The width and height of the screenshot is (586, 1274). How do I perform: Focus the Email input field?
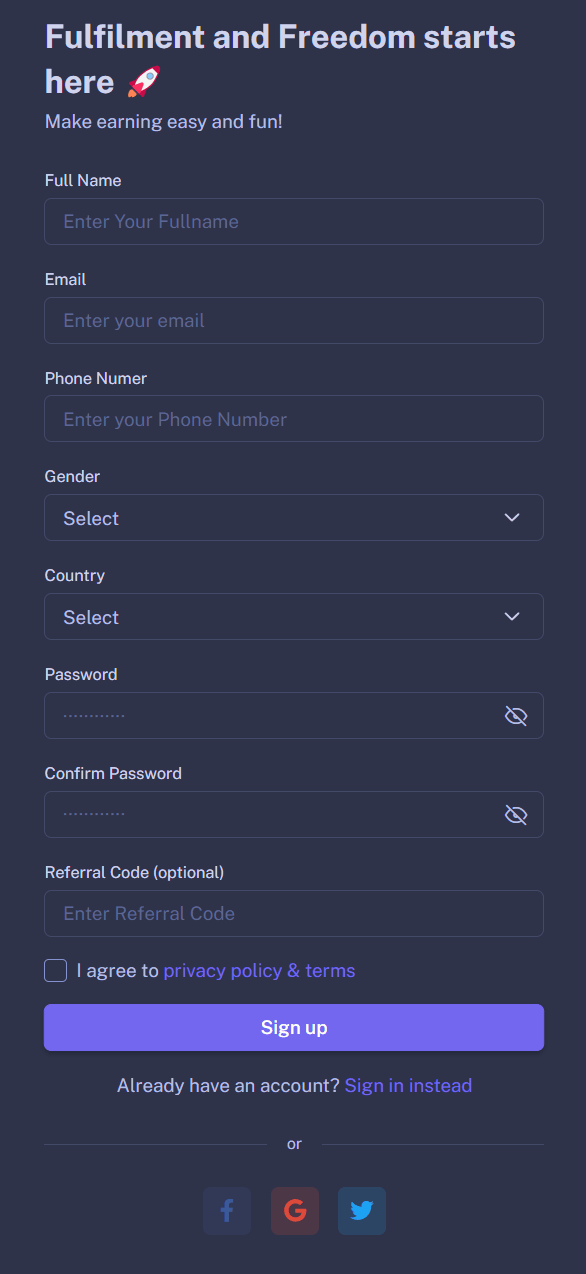[x=294, y=320]
